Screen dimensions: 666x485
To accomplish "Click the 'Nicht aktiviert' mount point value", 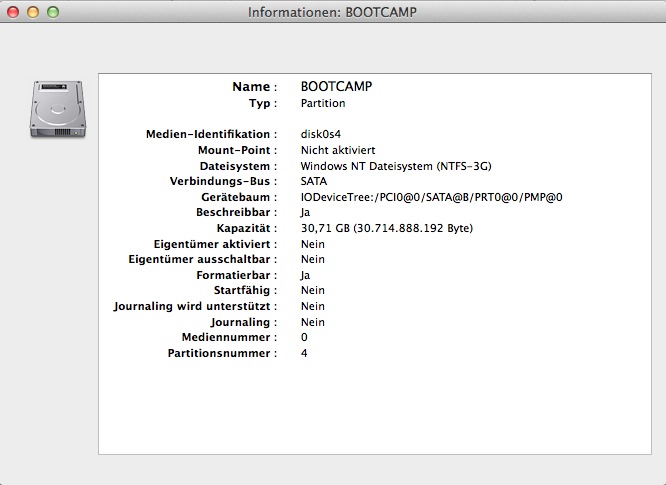I will click(336, 150).
